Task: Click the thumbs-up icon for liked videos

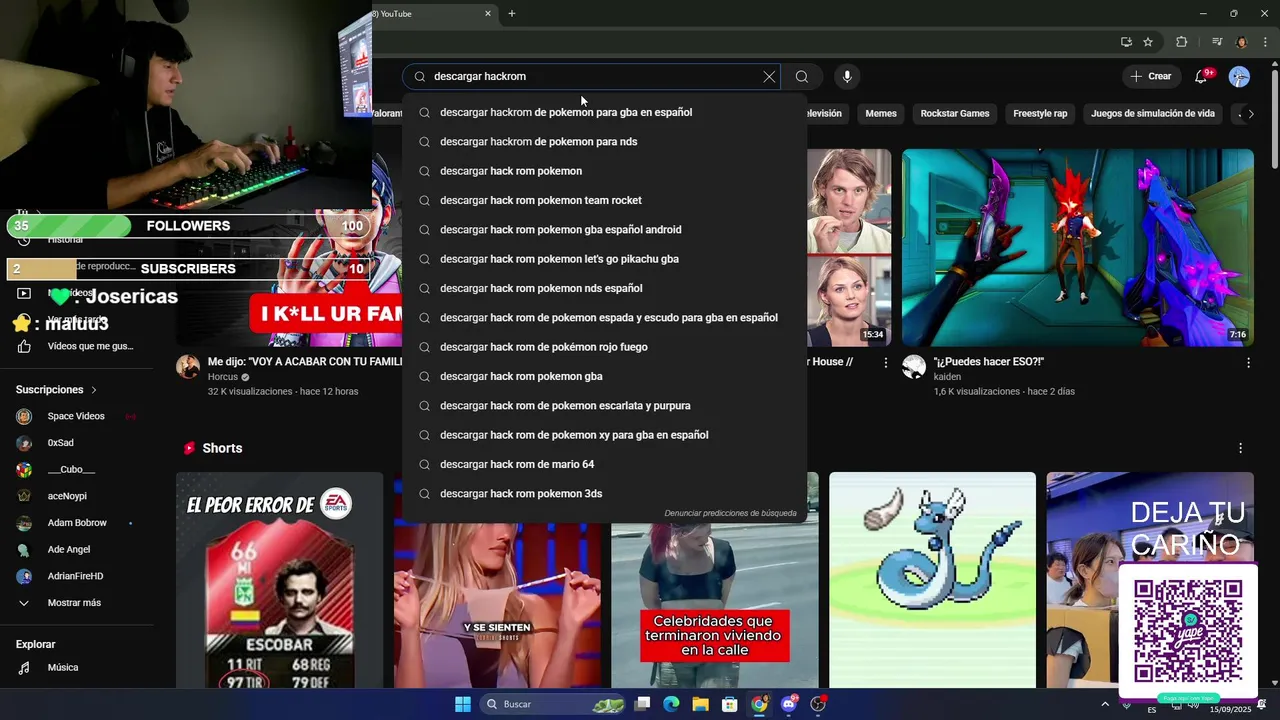Action: [x=24, y=346]
